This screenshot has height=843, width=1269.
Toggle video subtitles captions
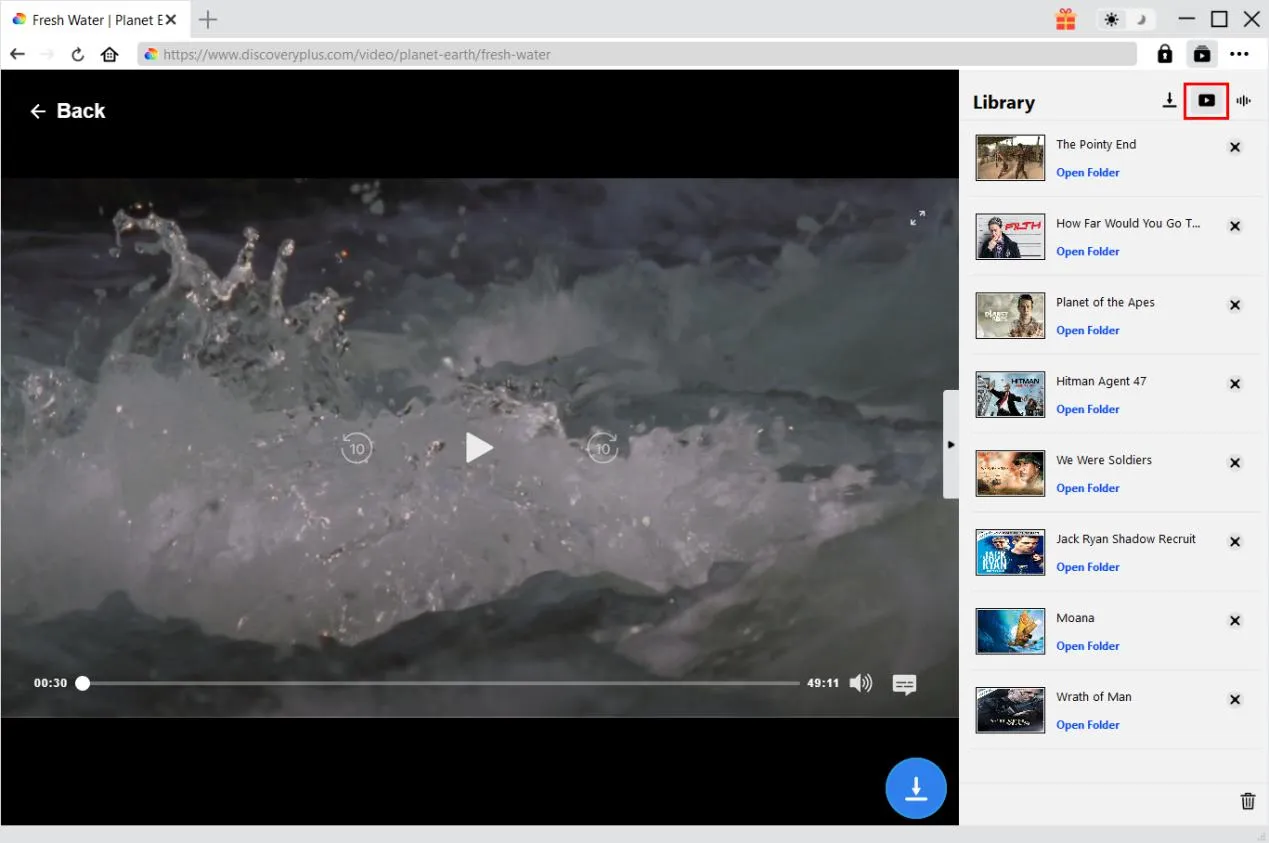(x=904, y=684)
